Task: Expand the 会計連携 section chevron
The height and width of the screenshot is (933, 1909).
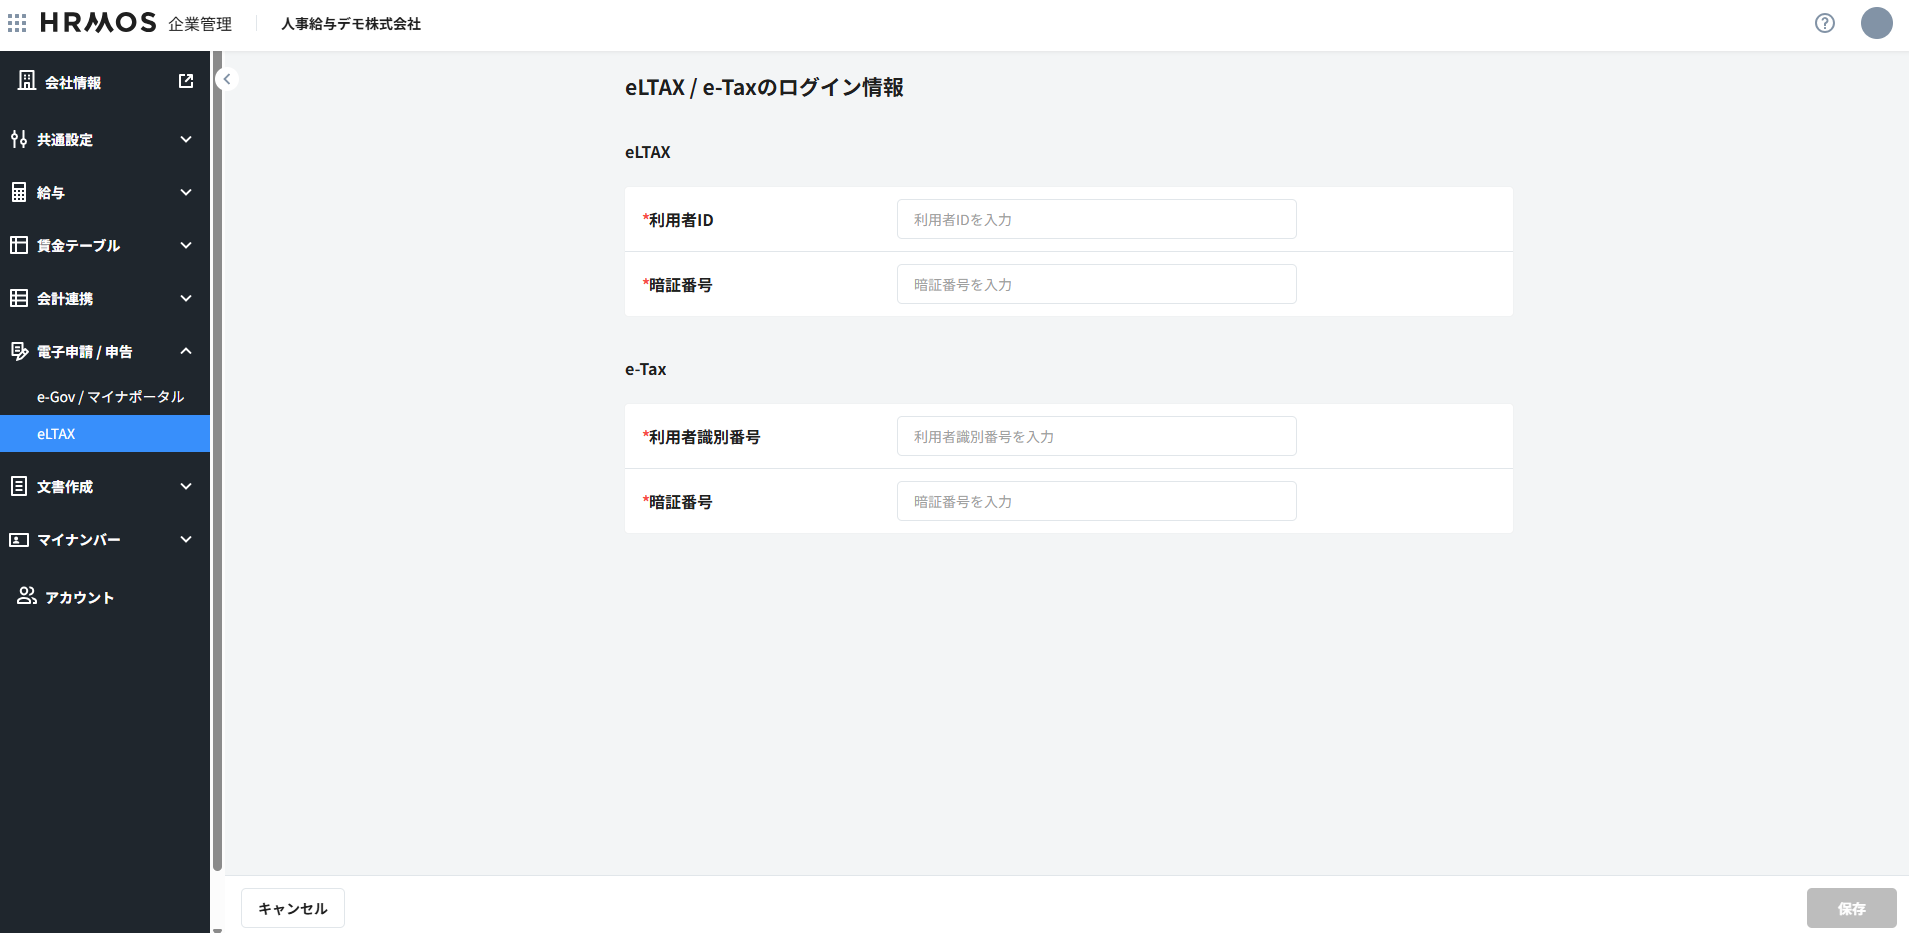Action: click(x=186, y=298)
